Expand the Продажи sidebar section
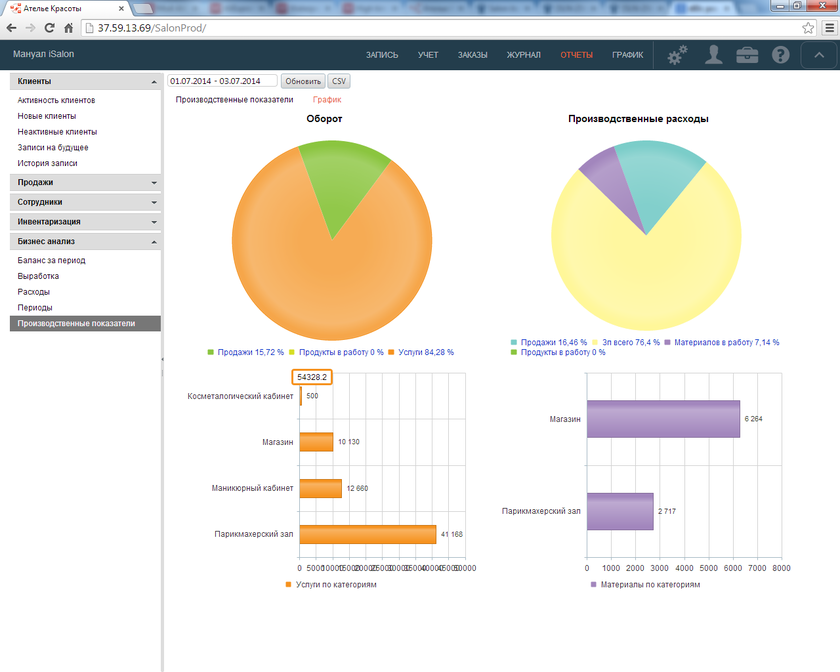 [85, 182]
